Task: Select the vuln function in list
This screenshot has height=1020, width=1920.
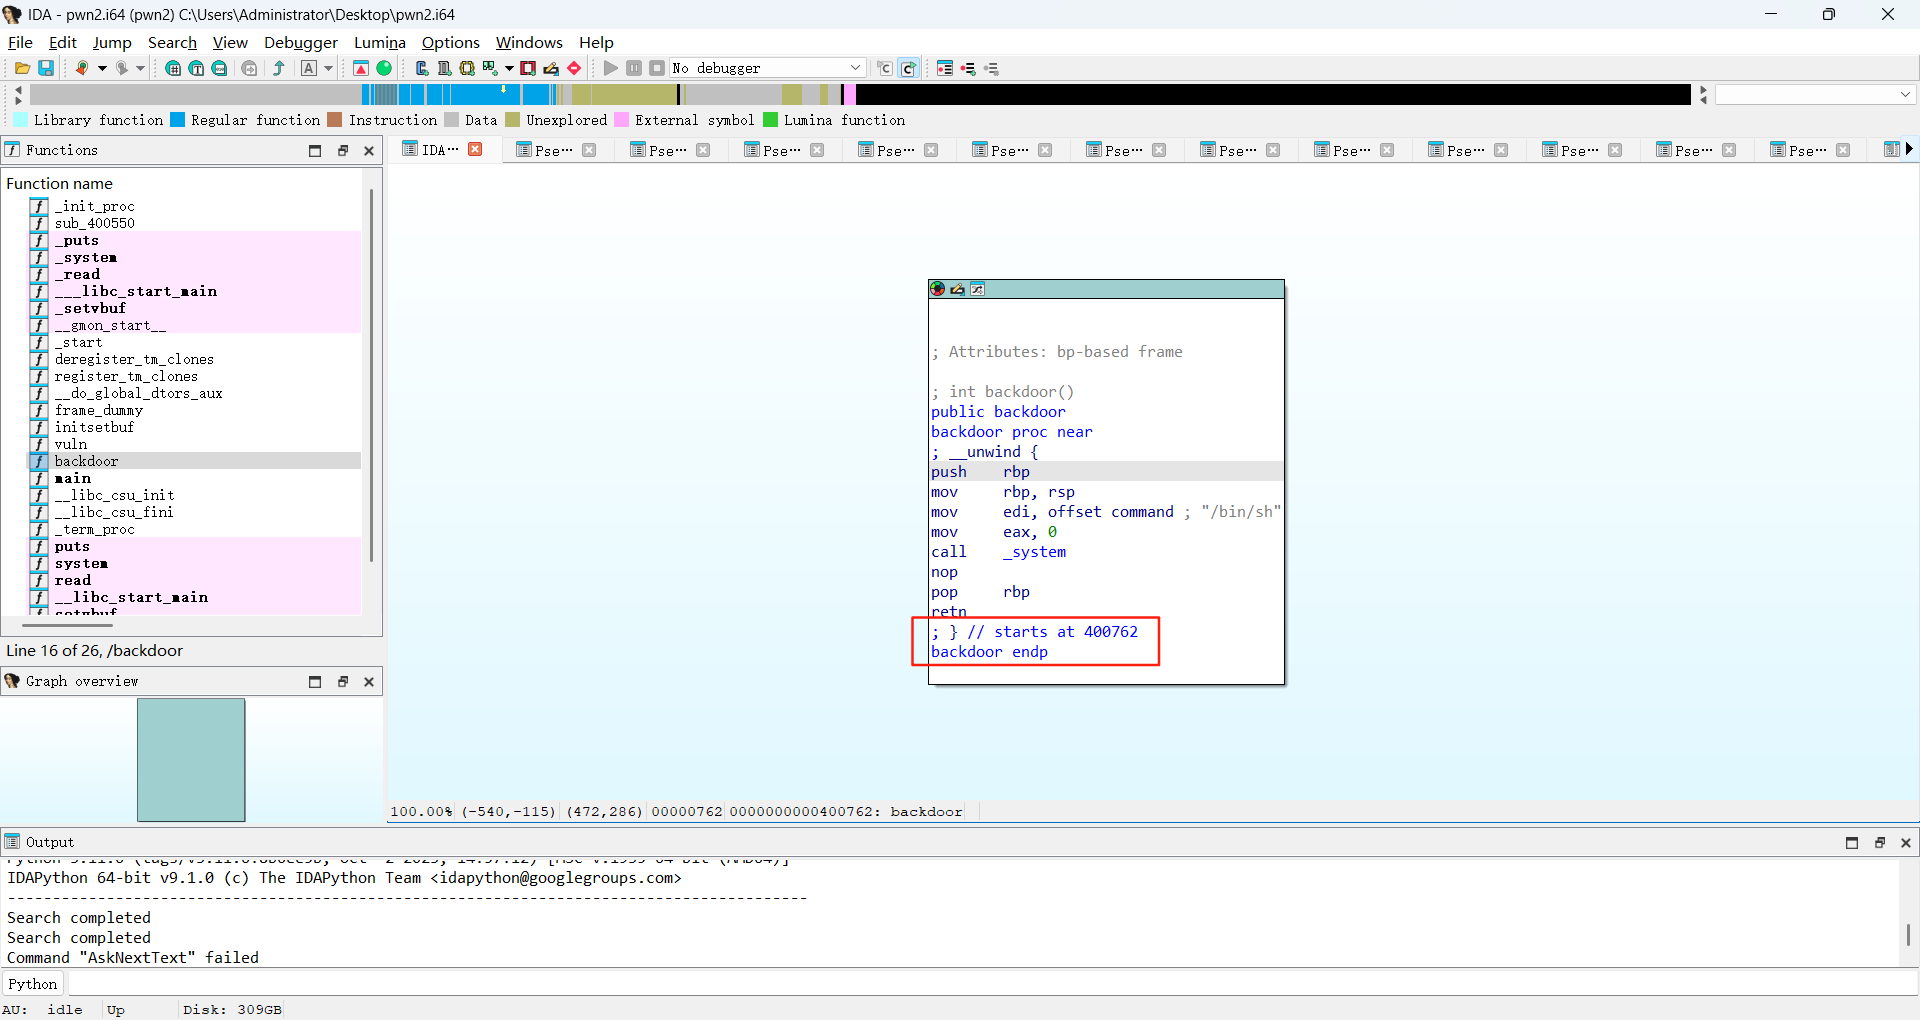Action: [71, 444]
